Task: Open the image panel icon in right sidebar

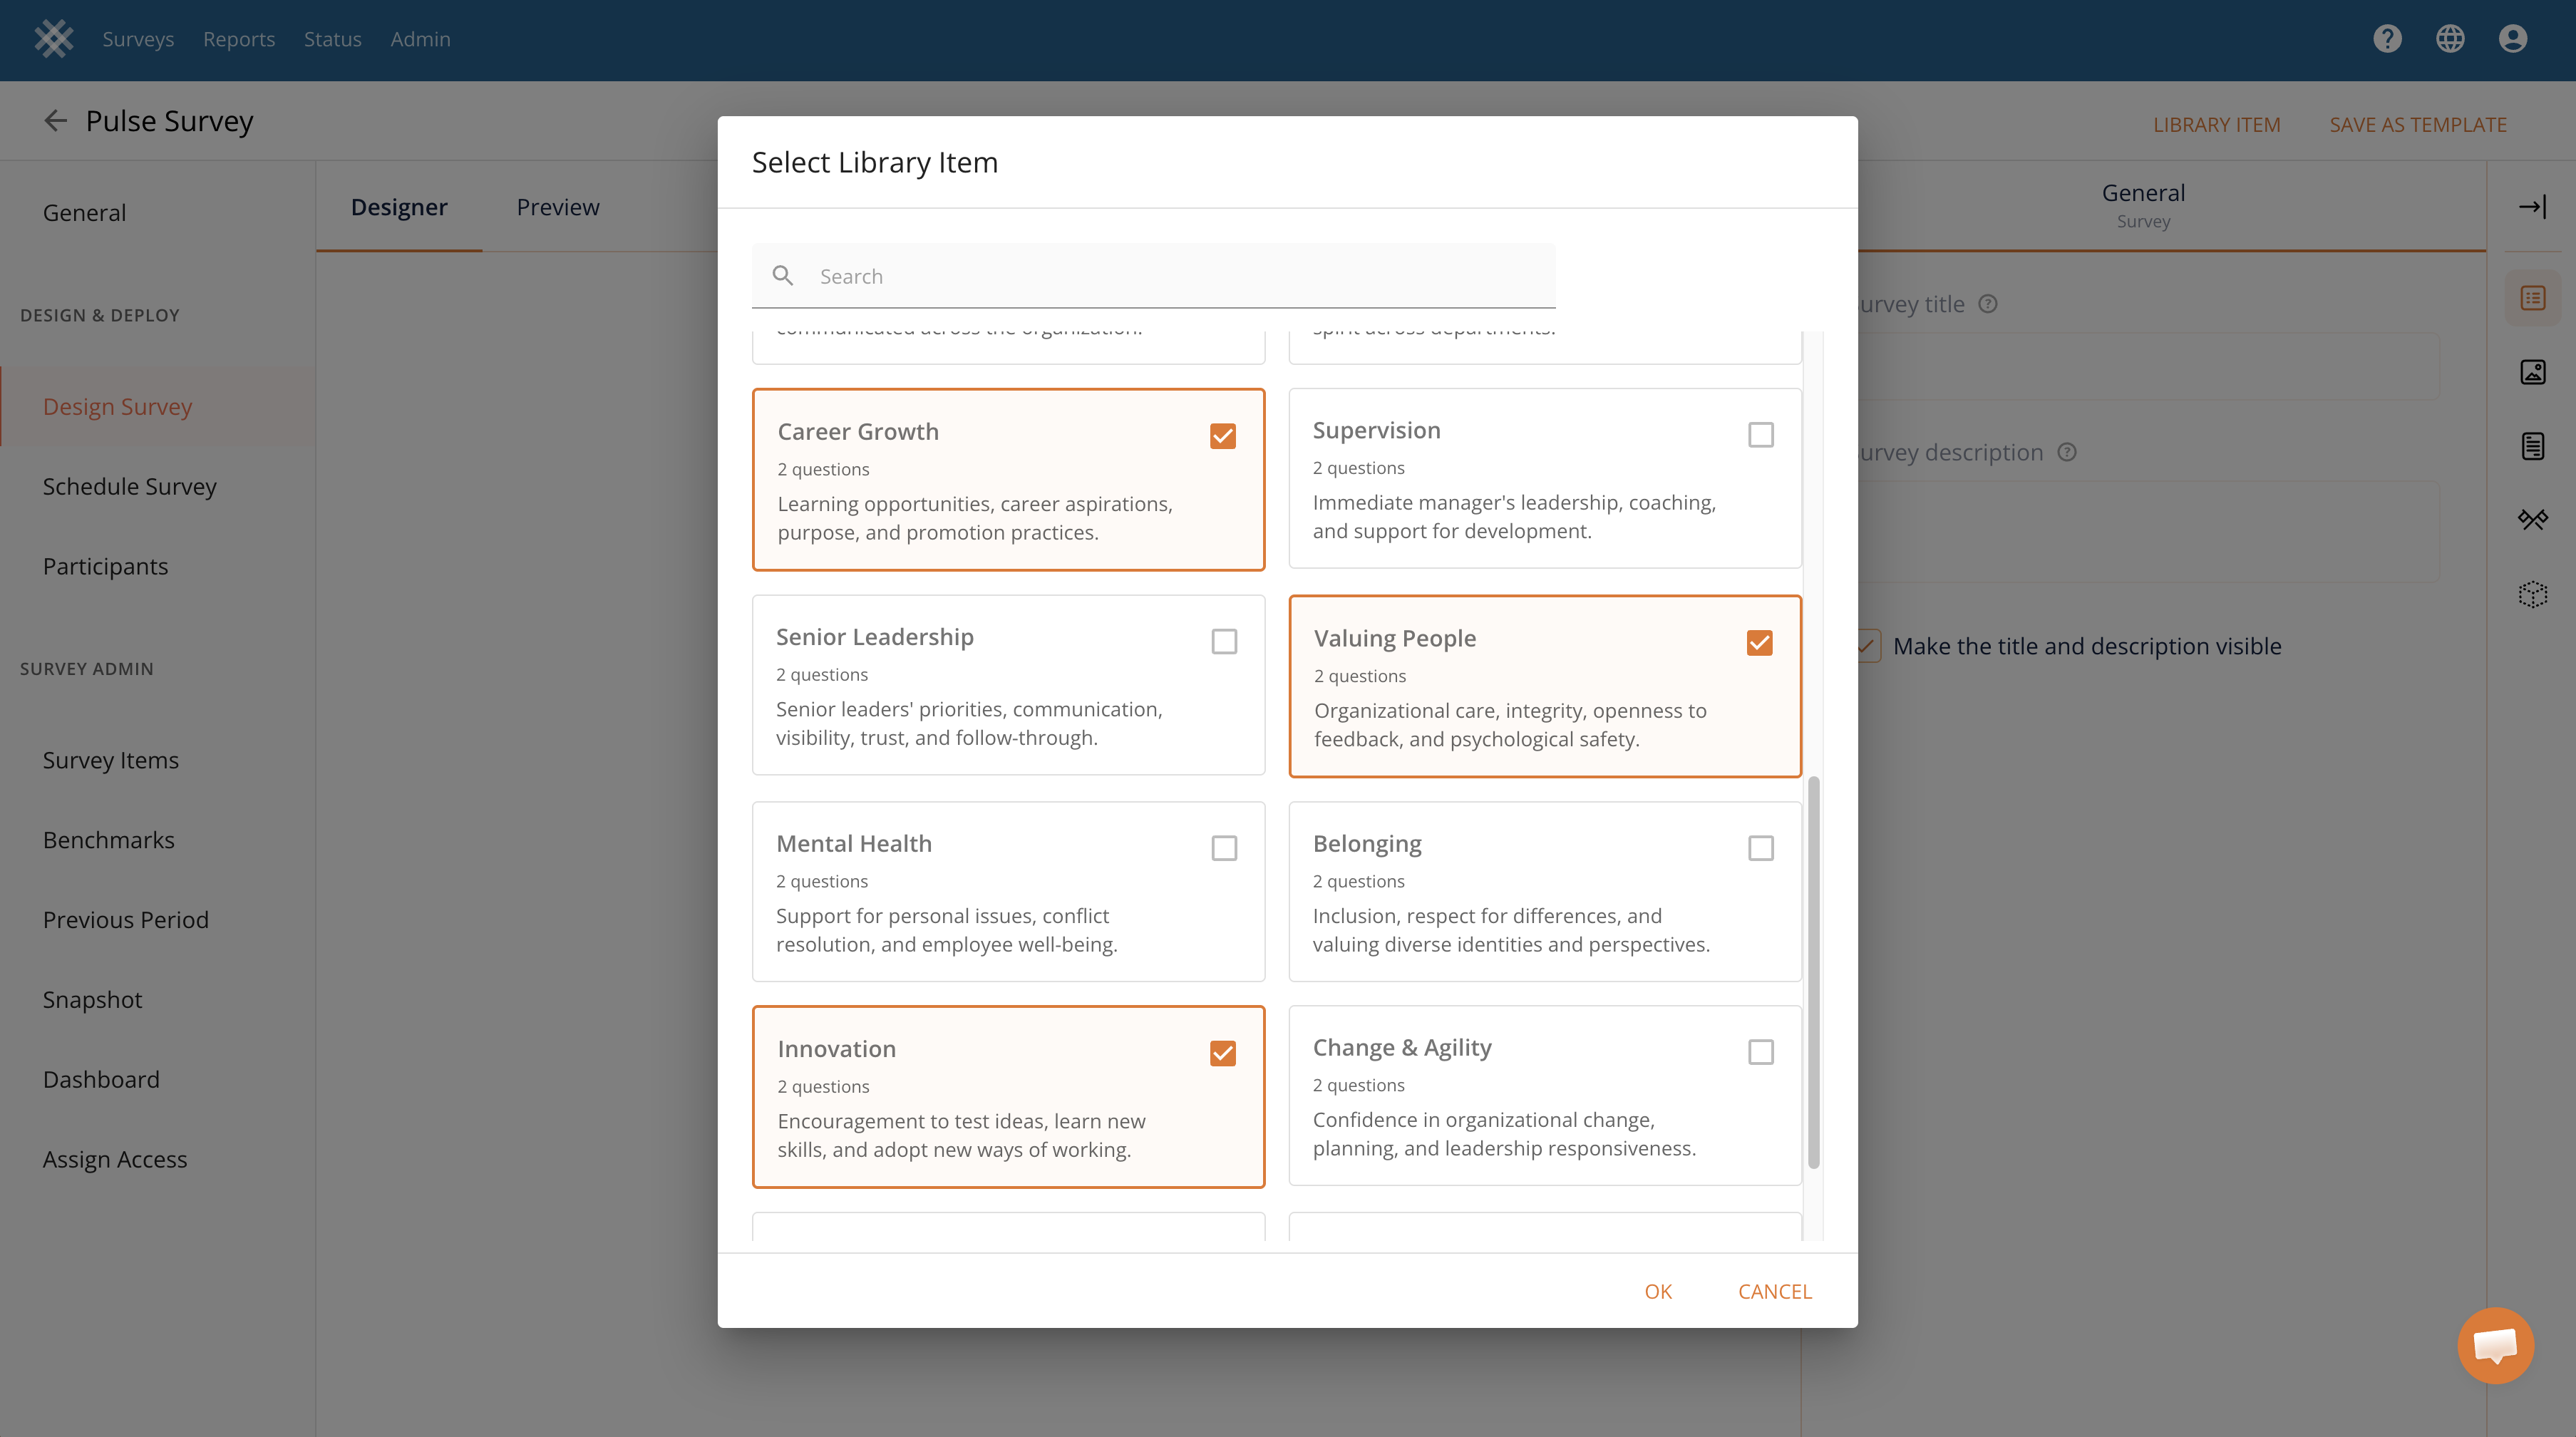Action: (x=2532, y=372)
